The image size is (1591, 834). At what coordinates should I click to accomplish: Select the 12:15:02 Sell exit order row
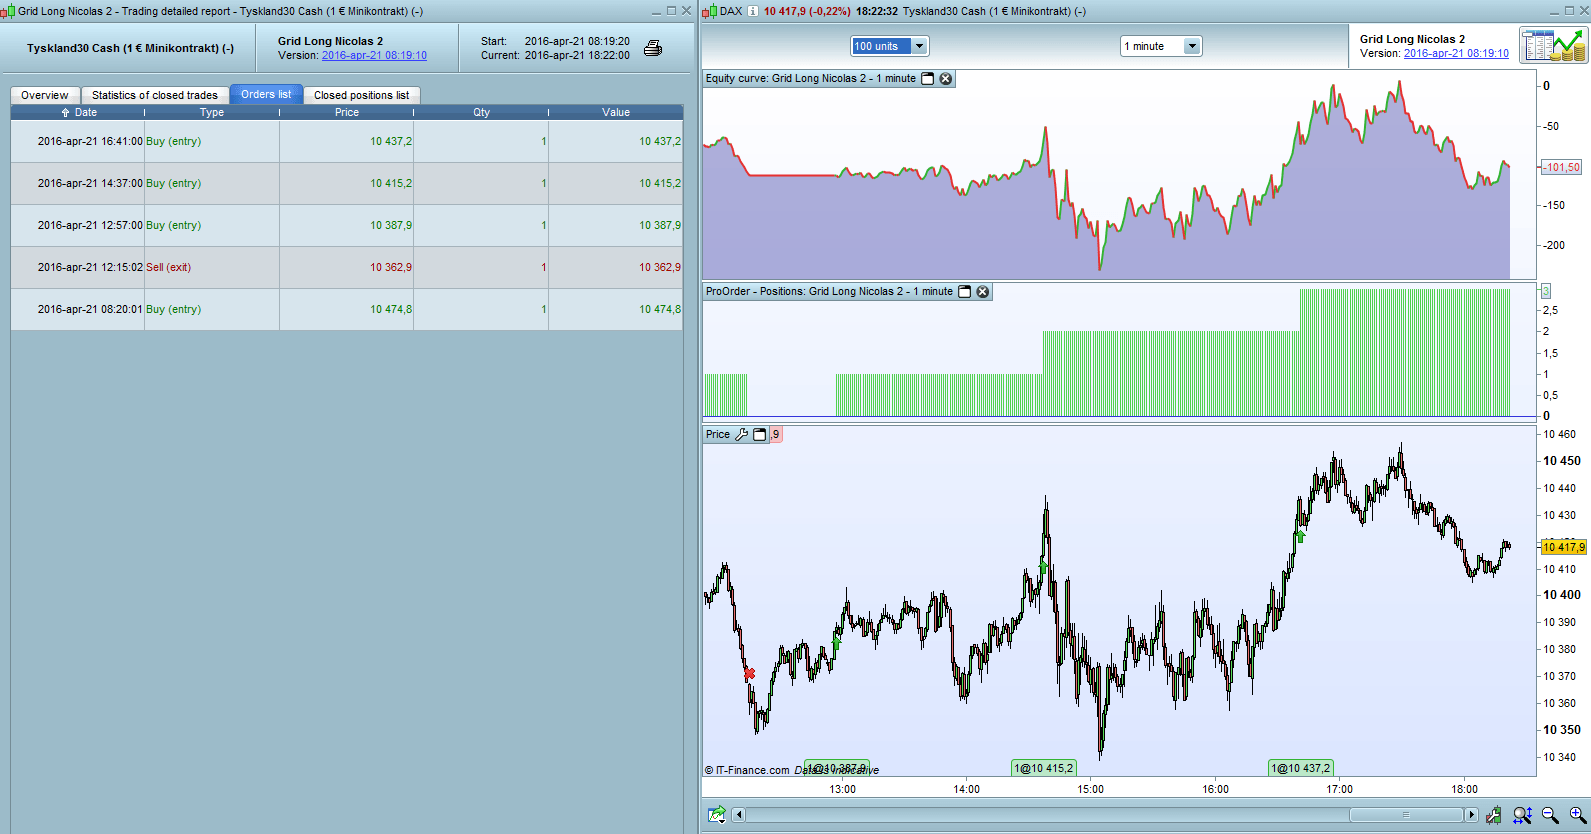click(x=347, y=267)
